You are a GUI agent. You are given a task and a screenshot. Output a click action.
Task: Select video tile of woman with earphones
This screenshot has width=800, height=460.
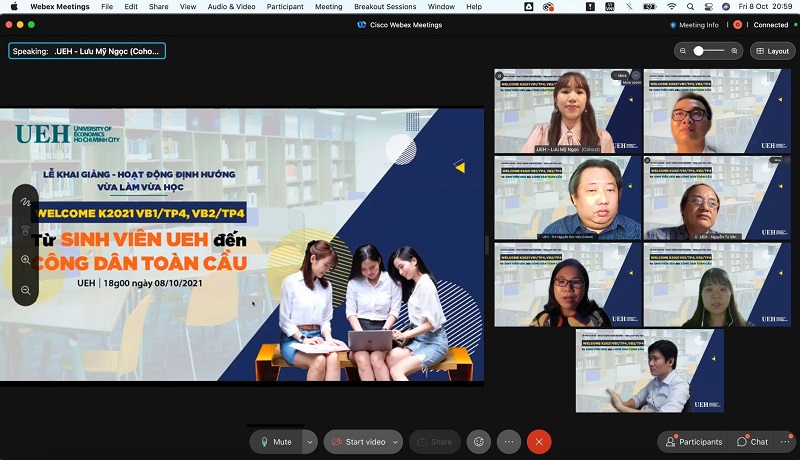pos(717,285)
